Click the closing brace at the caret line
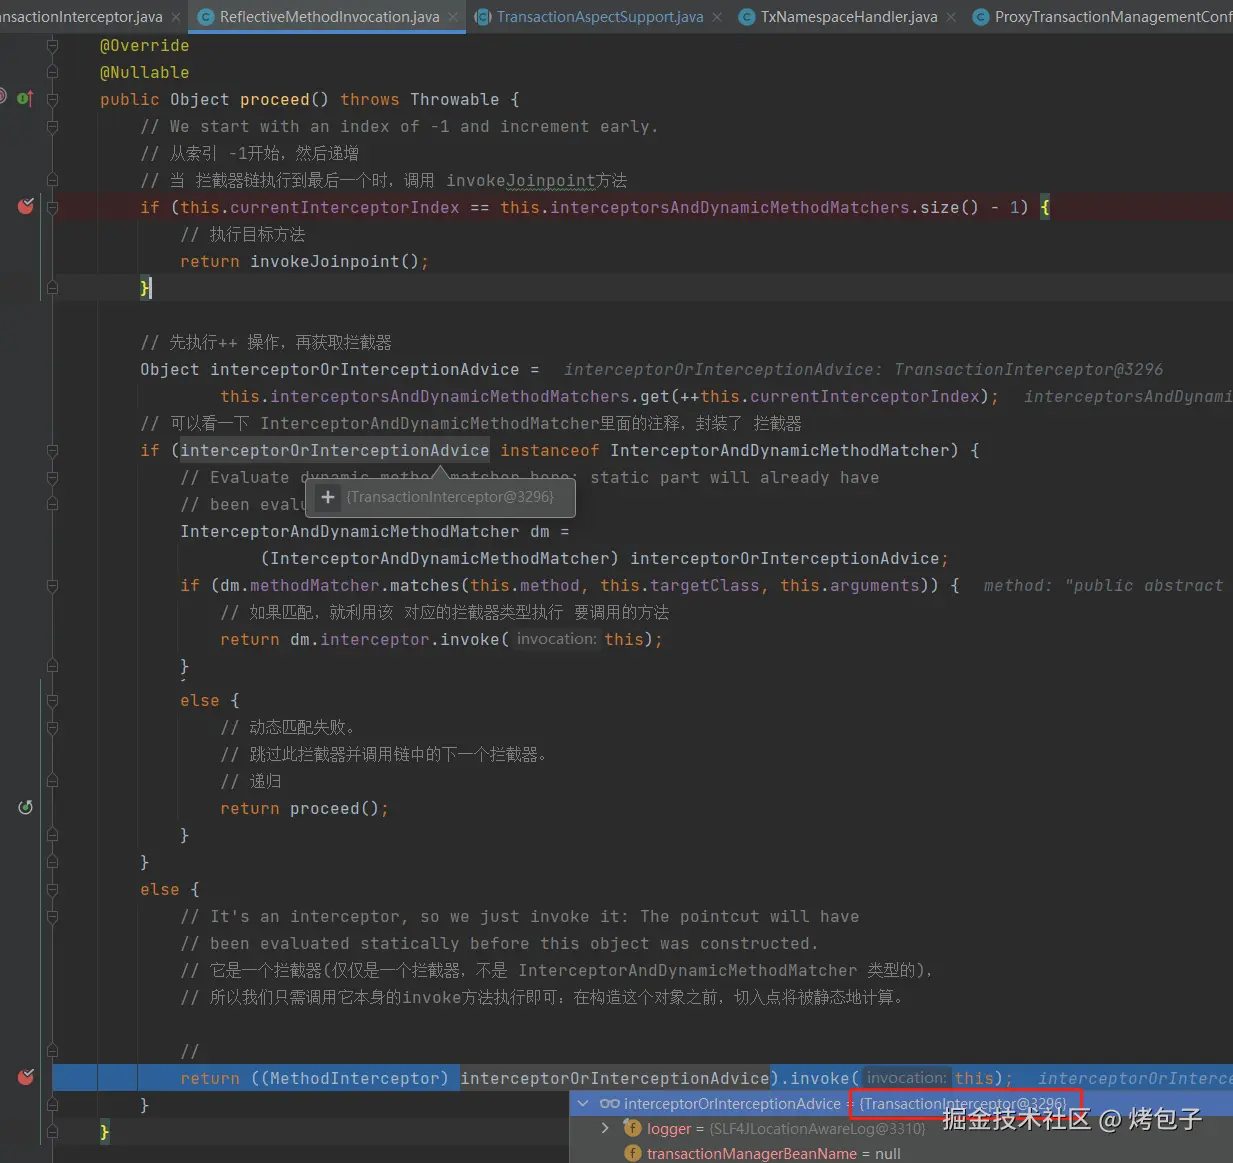This screenshot has width=1233, height=1163. point(145,288)
